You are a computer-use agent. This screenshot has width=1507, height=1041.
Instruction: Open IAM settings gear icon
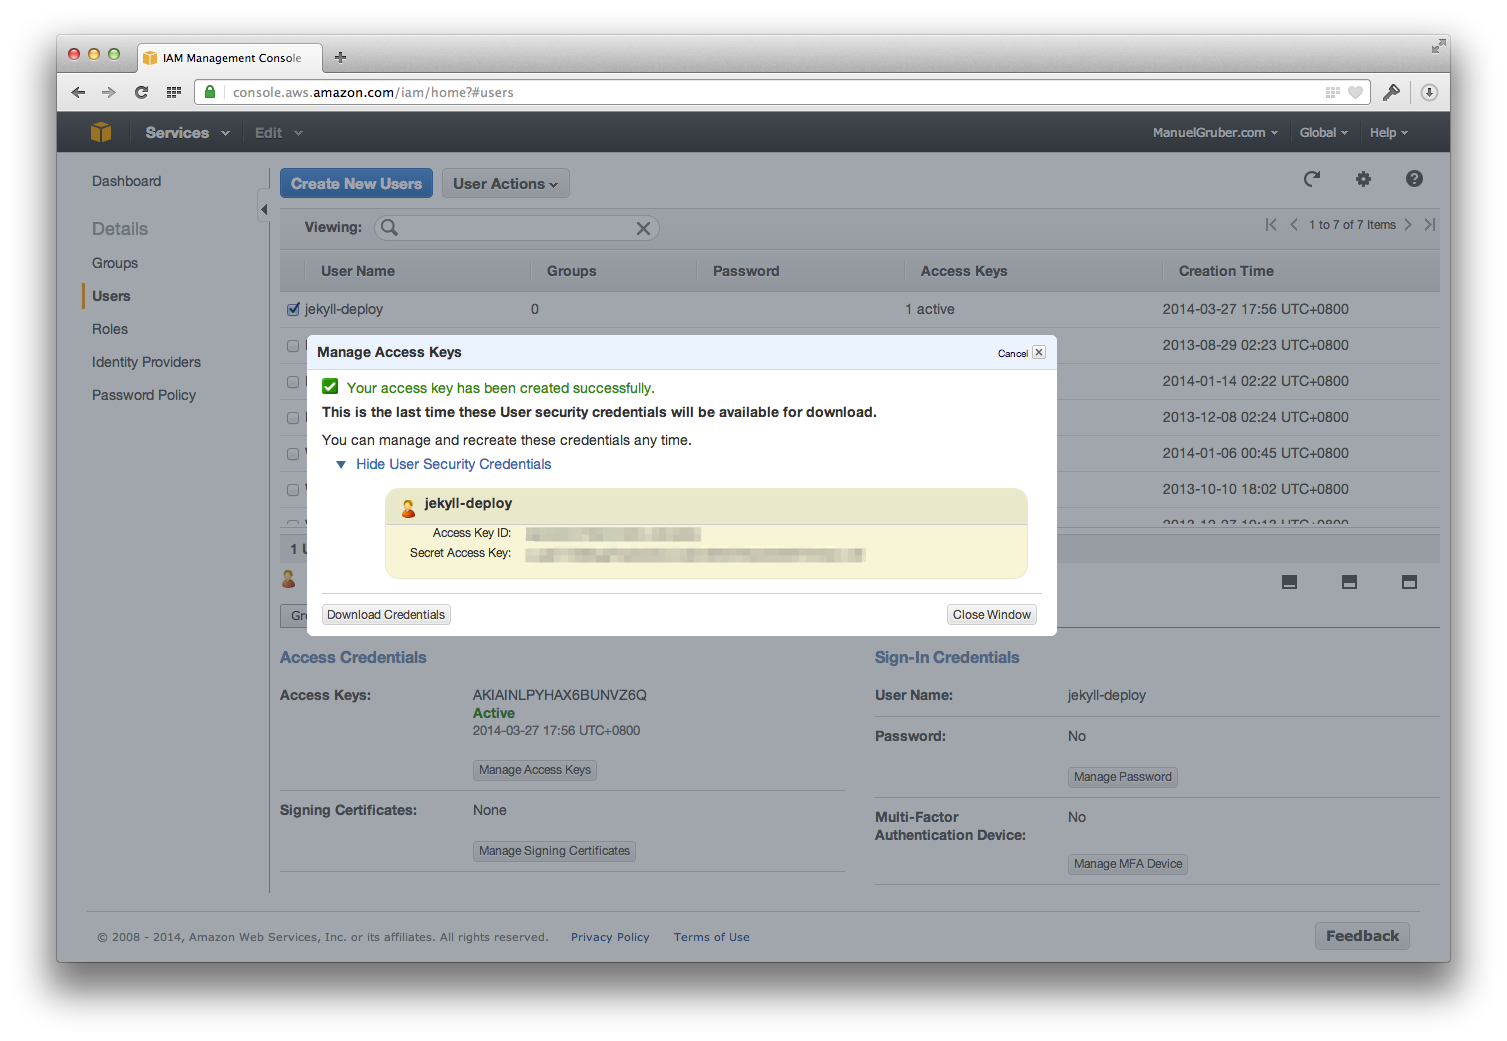coord(1363,179)
